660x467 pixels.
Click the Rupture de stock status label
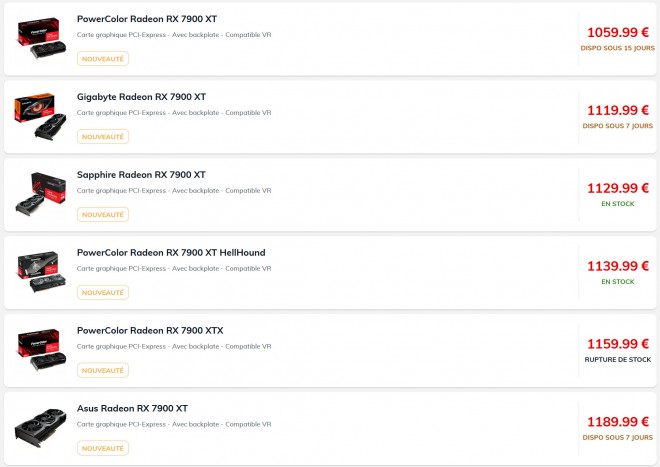pos(618,359)
